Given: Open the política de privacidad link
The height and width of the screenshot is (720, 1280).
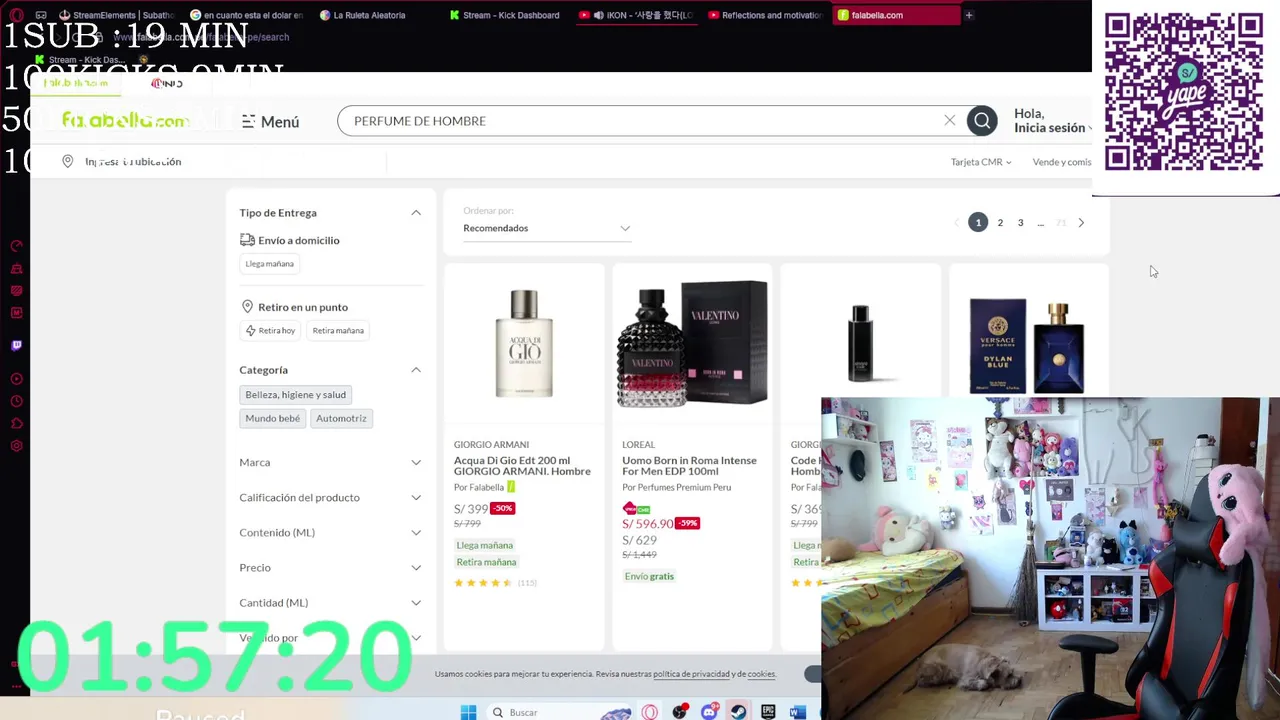Looking at the screenshot, I should pos(691,674).
